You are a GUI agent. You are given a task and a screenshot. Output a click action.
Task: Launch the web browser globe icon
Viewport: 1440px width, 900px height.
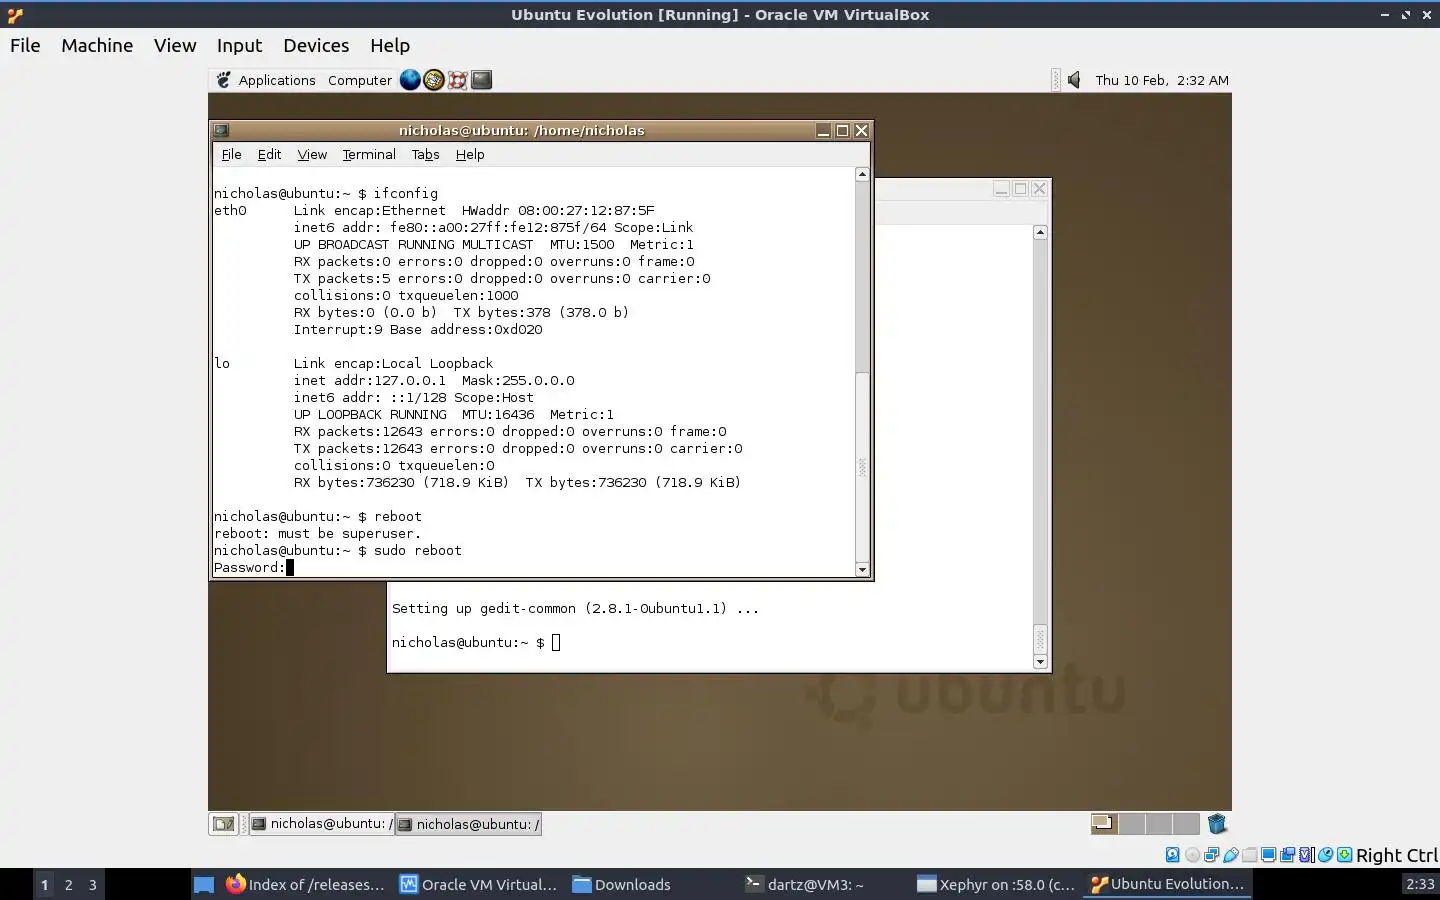410,80
